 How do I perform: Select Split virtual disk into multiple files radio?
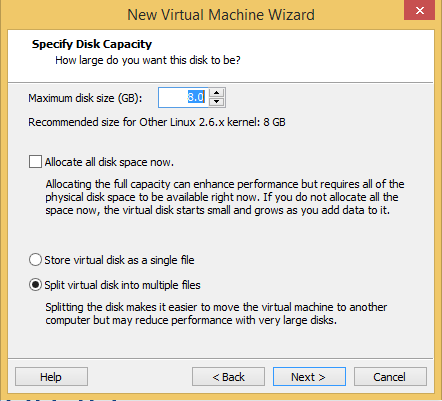tap(35, 285)
